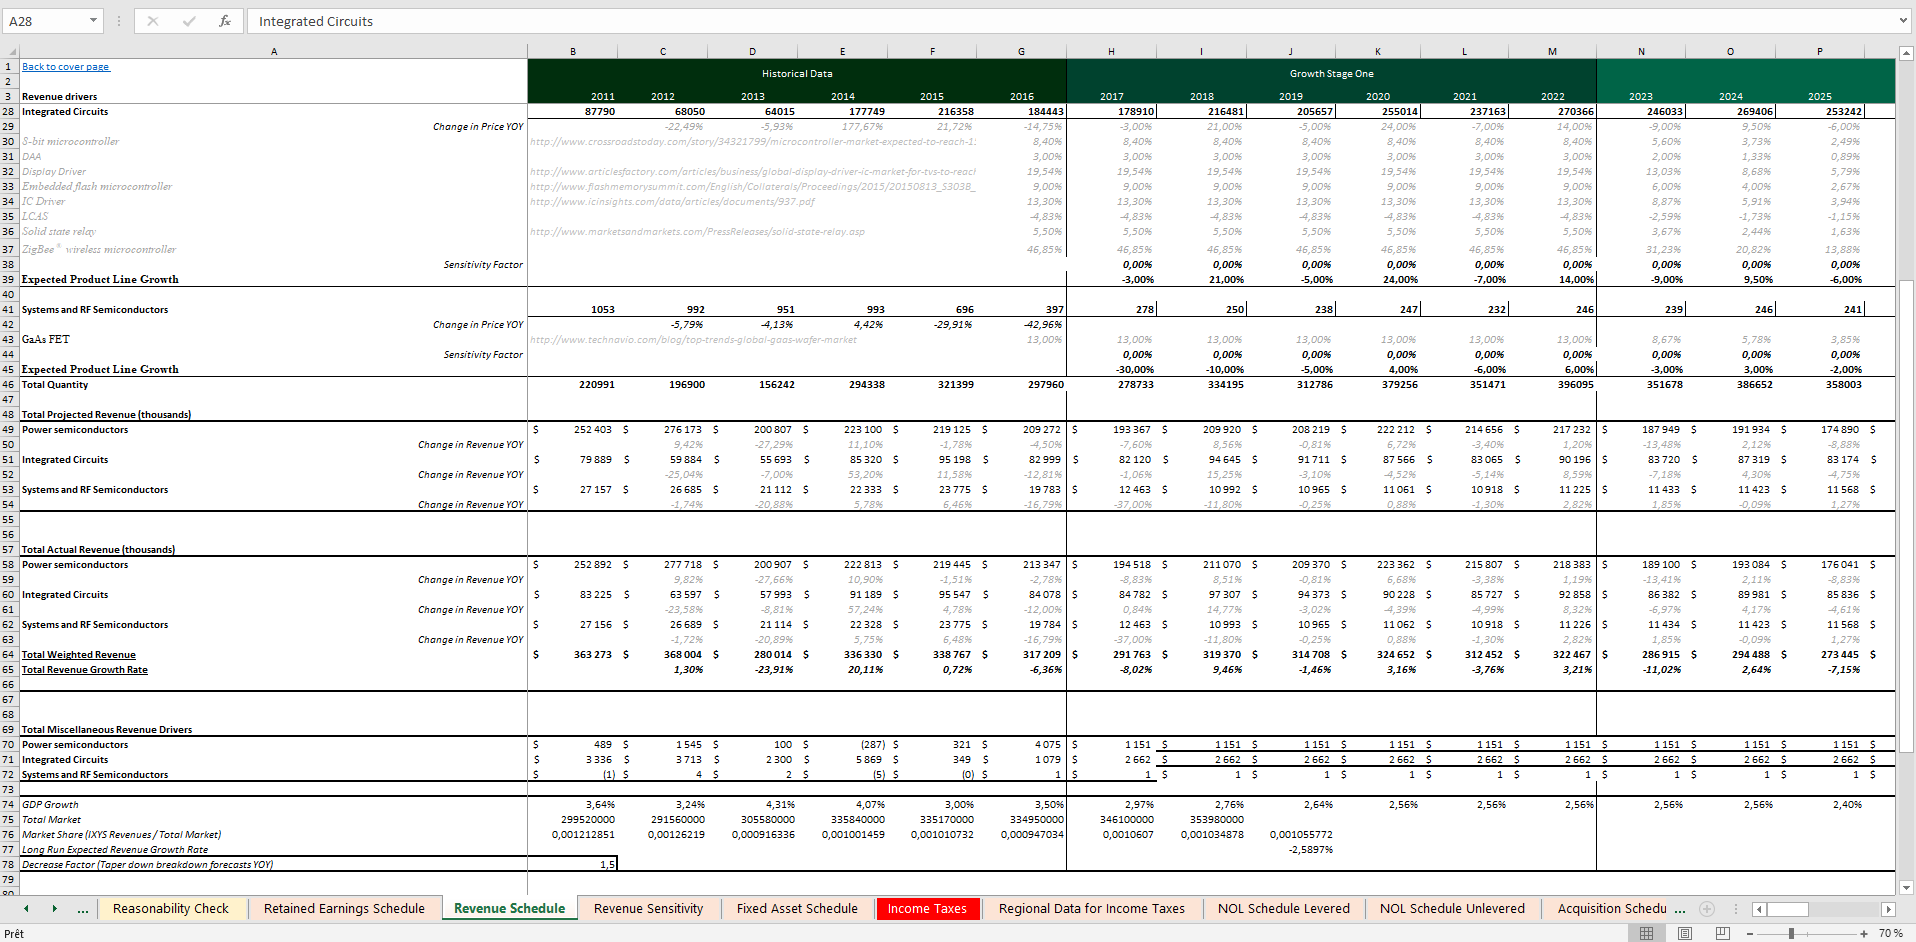Open the red Income Taxes tab
1916x942 pixels.
click(927, 909)
